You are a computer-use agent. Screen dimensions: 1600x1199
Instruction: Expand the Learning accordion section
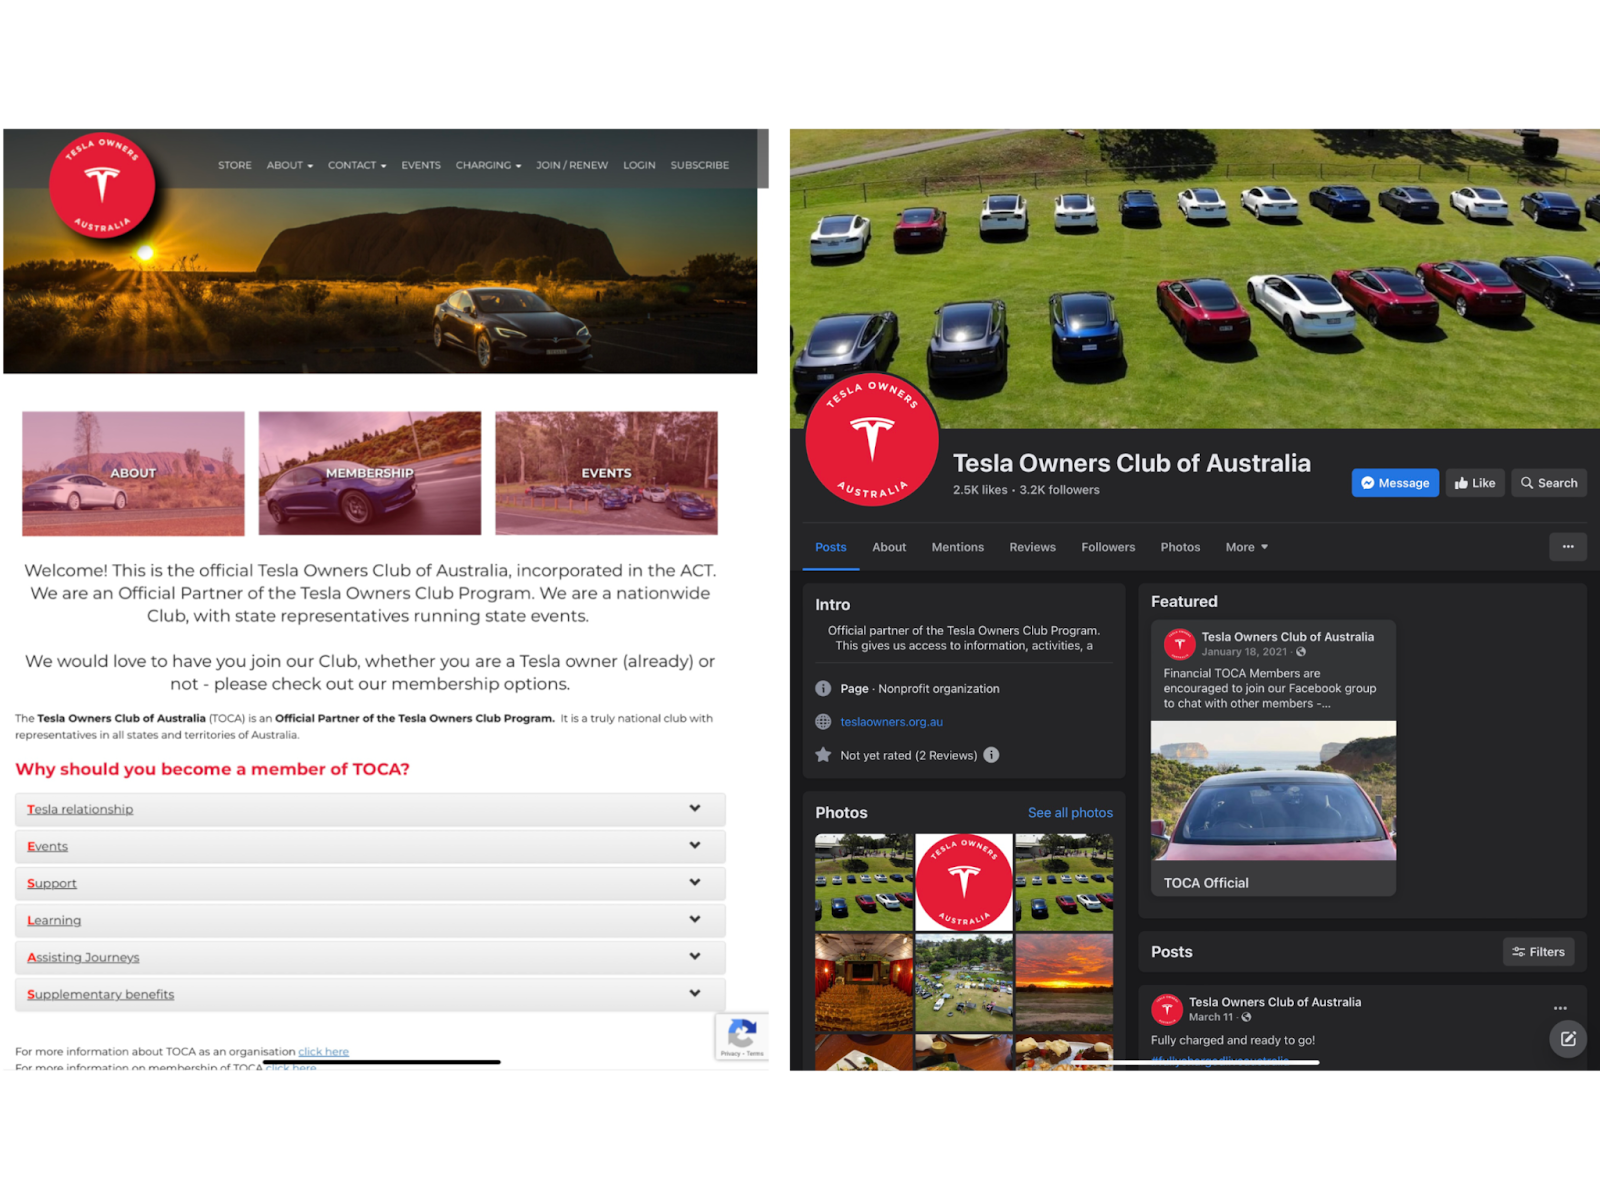(370, 920)
